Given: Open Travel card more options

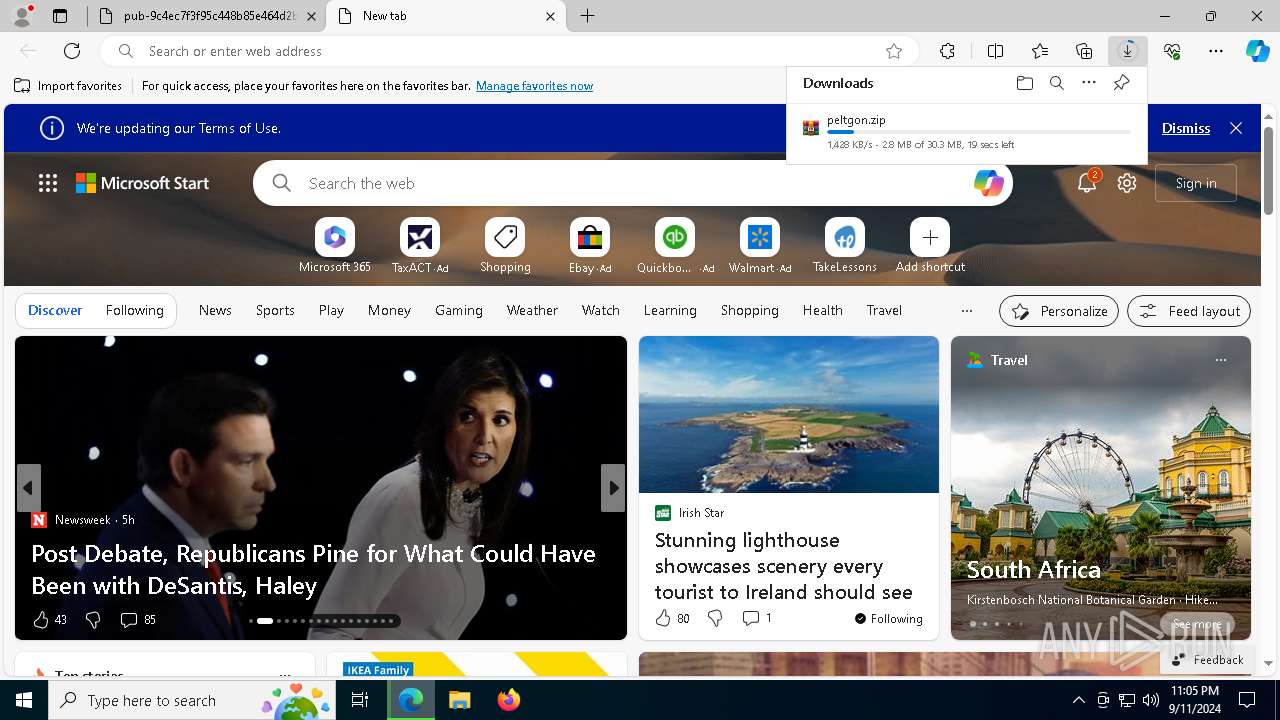Looking at the screenshot, I should point(1220,360).
